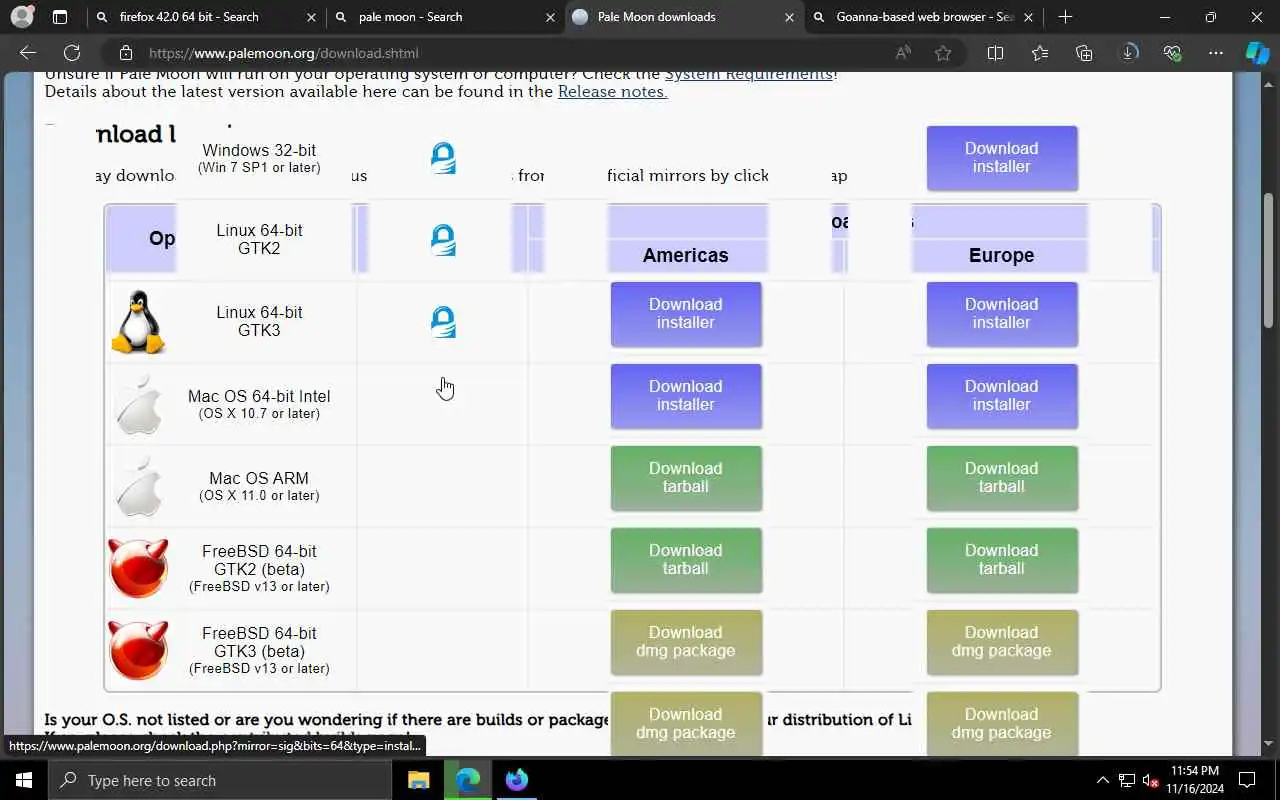
Task: Reload the Pale Moon downloads page
Action: [x=72, y=53]
